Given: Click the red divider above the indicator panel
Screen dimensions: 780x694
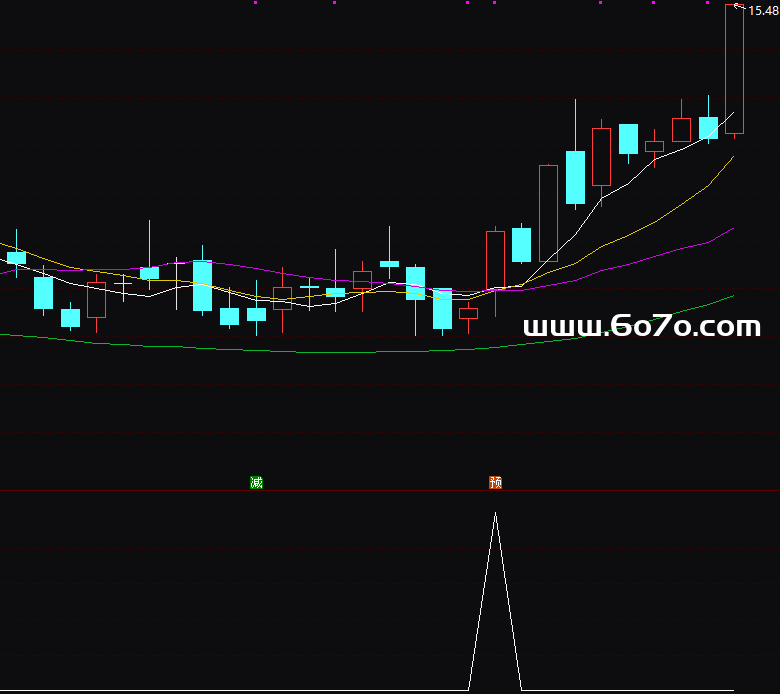Looking at the screenshot, I should (x=390, y=490).
